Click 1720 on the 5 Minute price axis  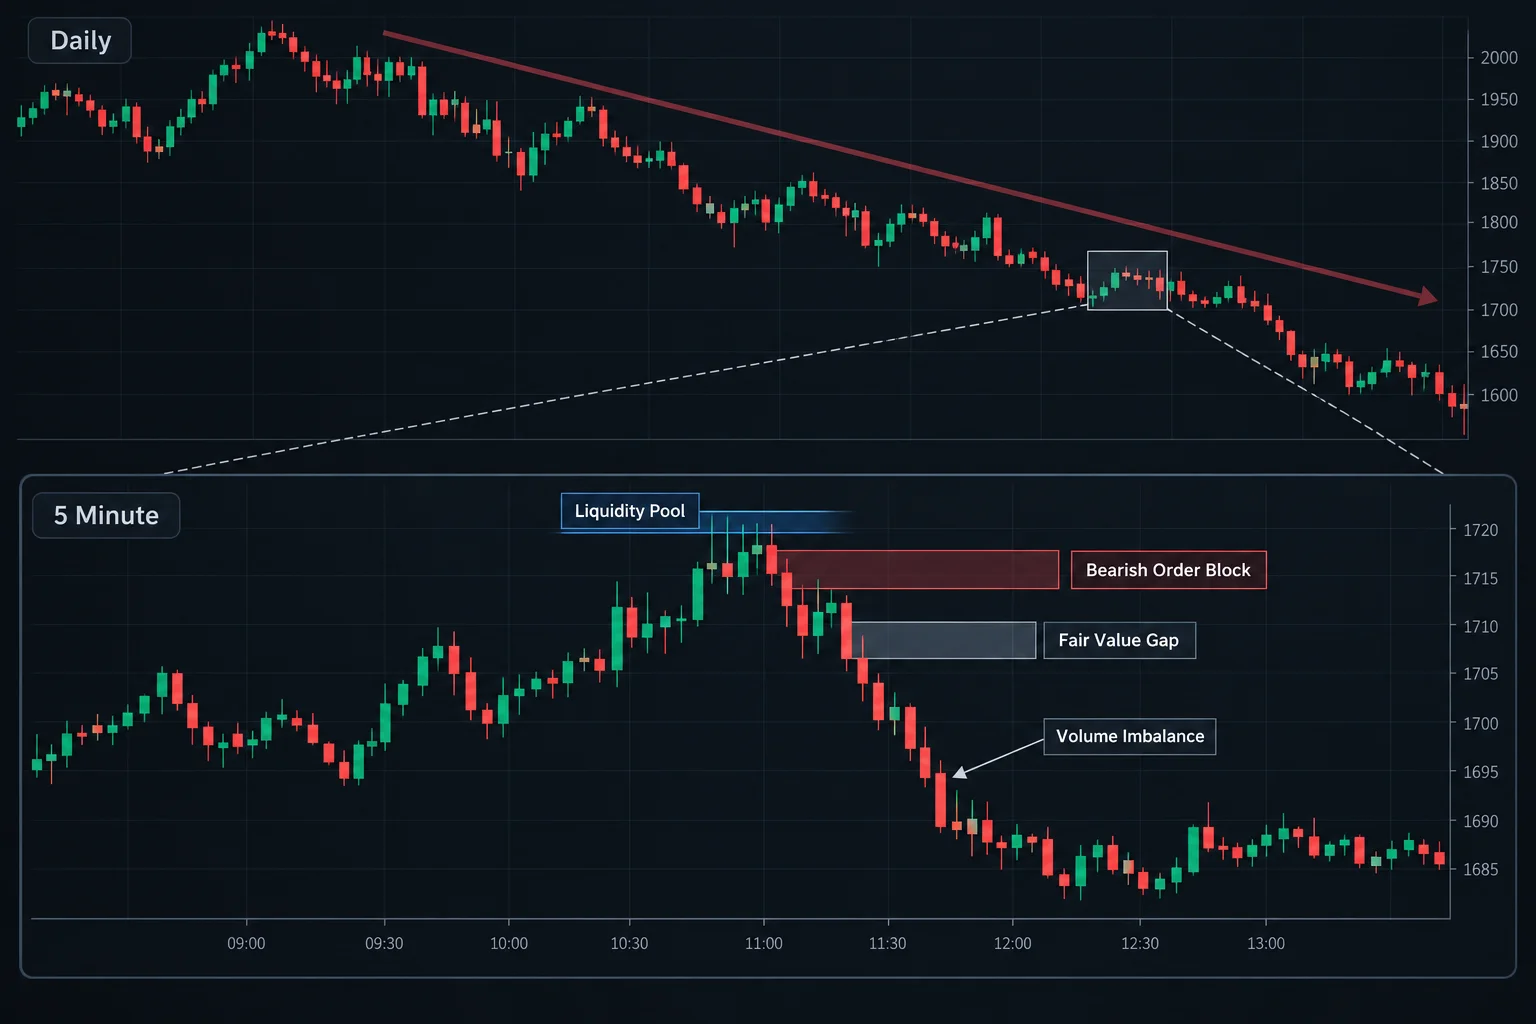[x=1480, y=530]
